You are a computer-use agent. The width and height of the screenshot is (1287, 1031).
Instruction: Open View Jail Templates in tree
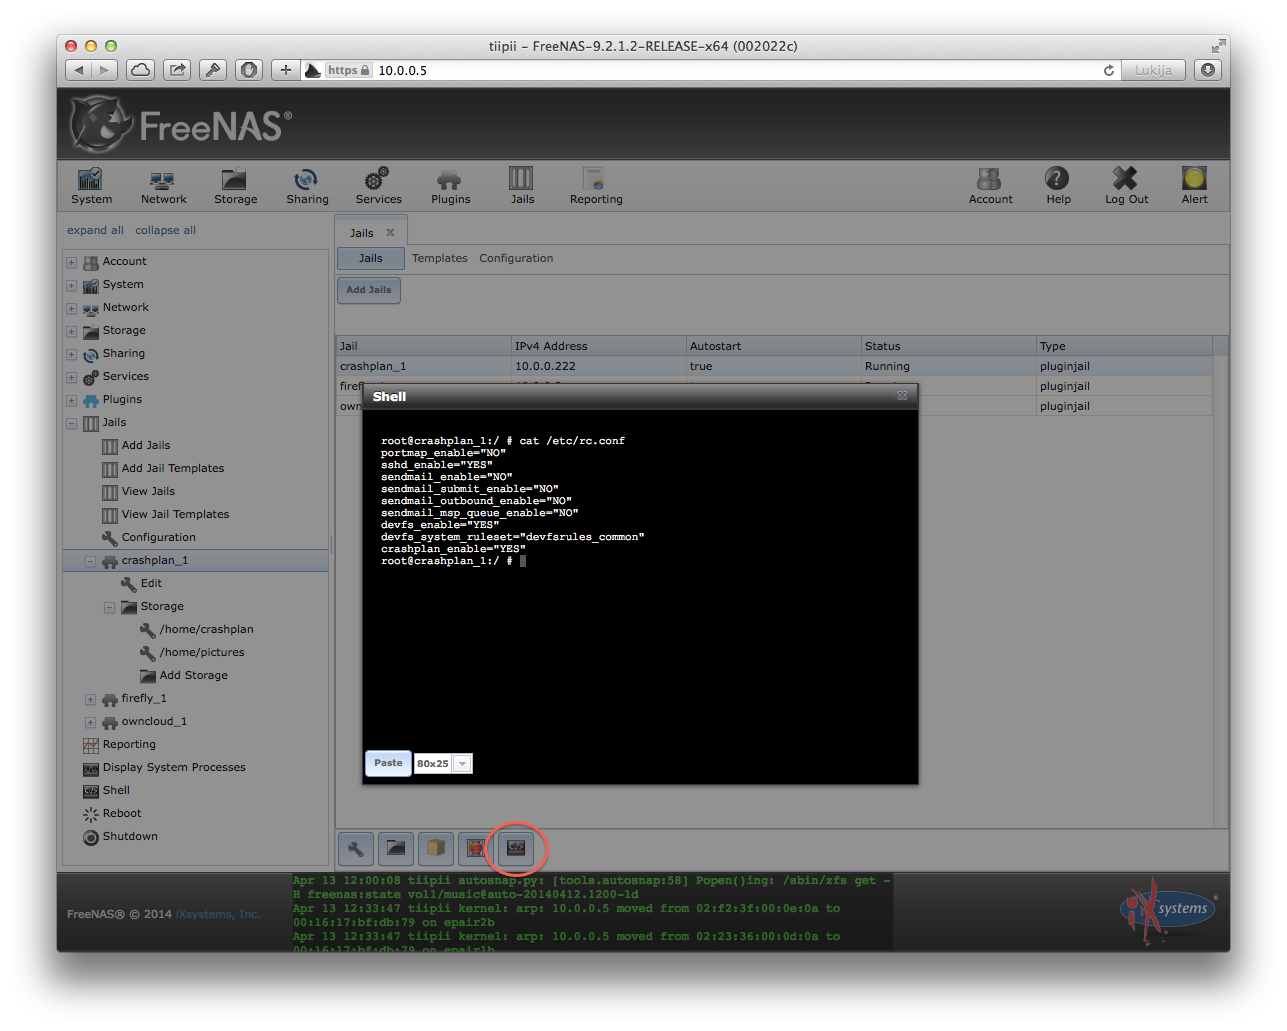point(175,514)
